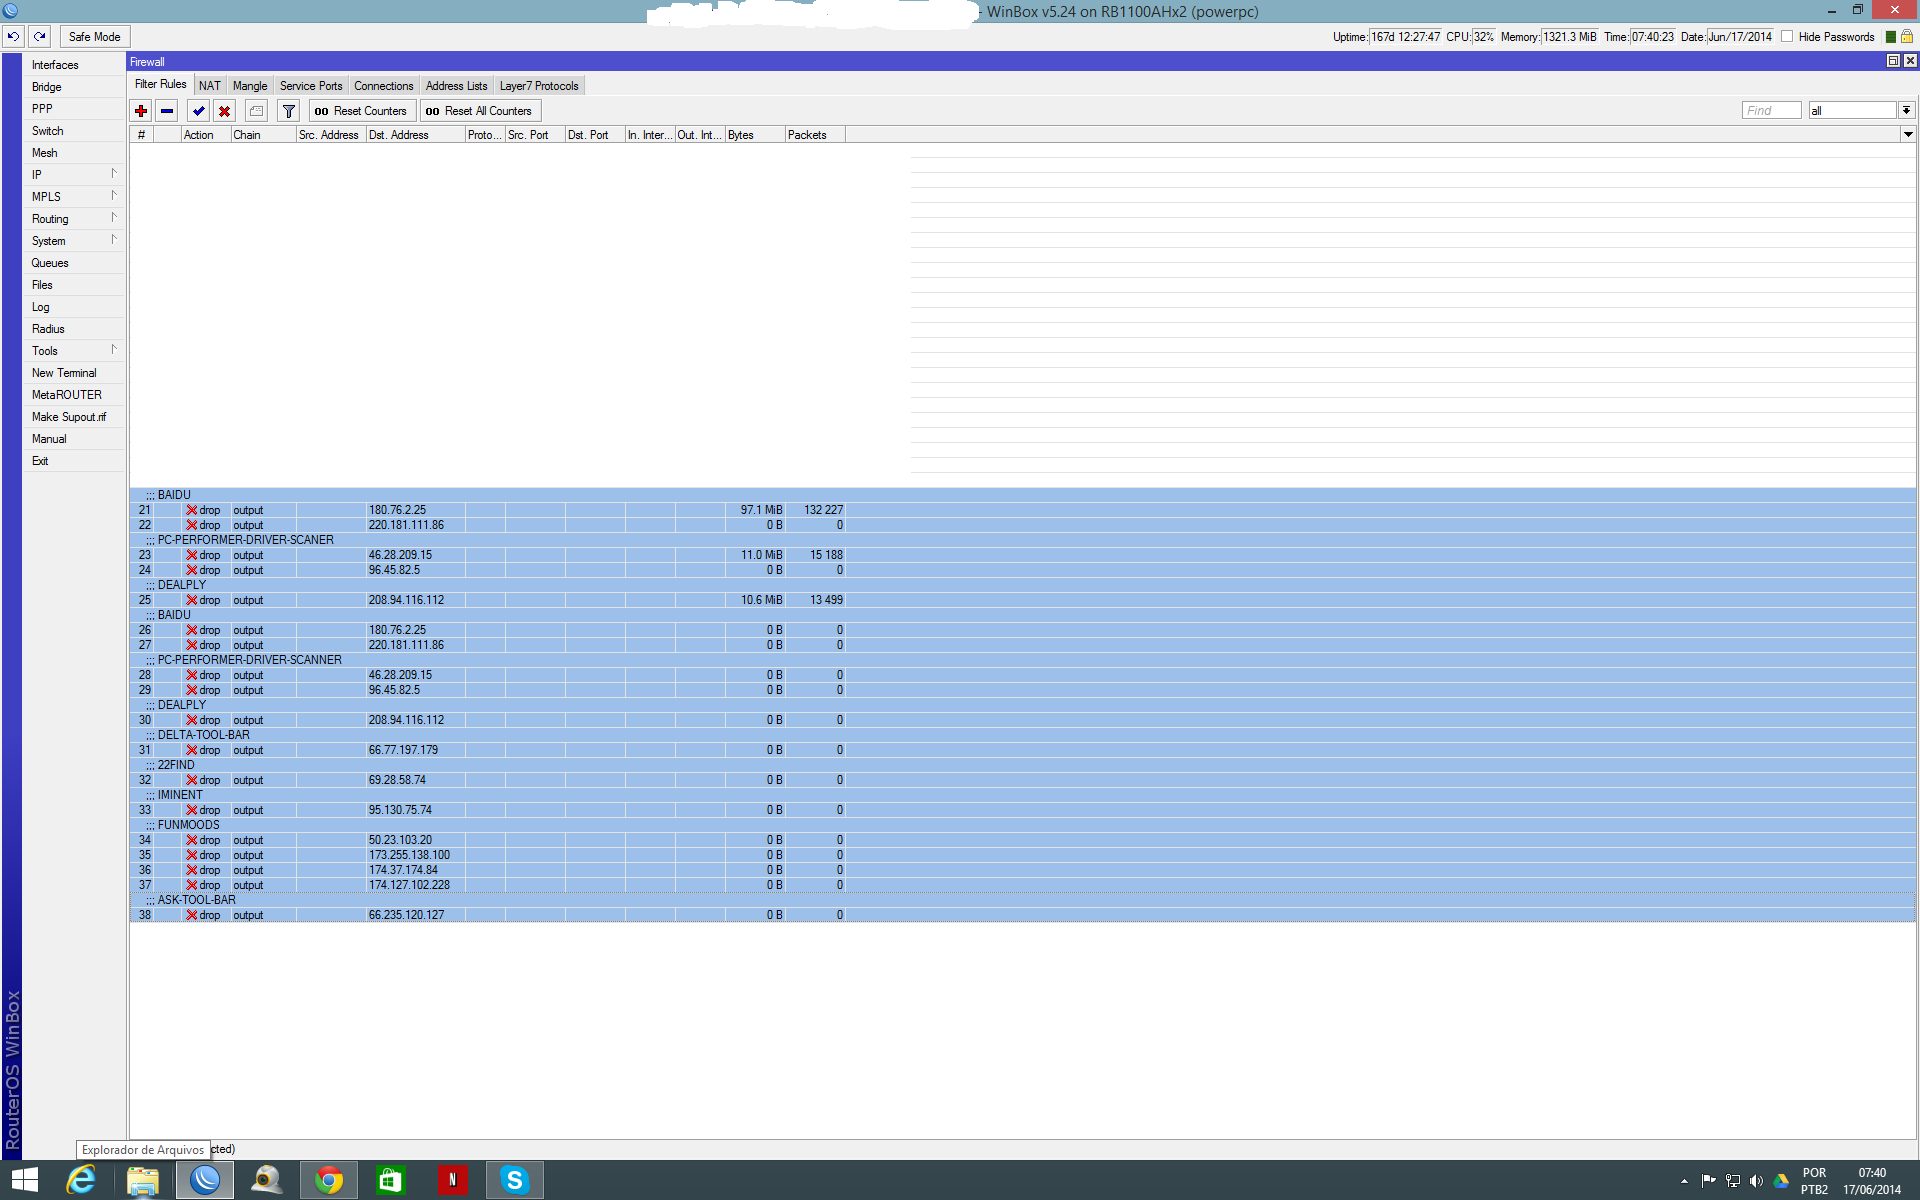Image resolution: width=1920 pixels, height=1200 pixels.
Task: Click the undo arrow icon
Action: pos(13,36)
